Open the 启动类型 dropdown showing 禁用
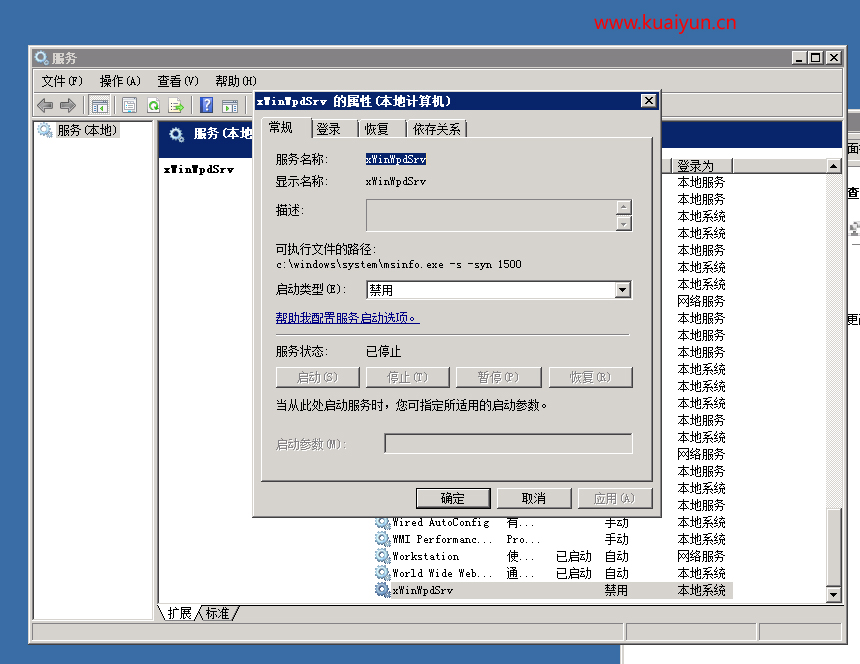Screen dimensions: 860x664 624,290
